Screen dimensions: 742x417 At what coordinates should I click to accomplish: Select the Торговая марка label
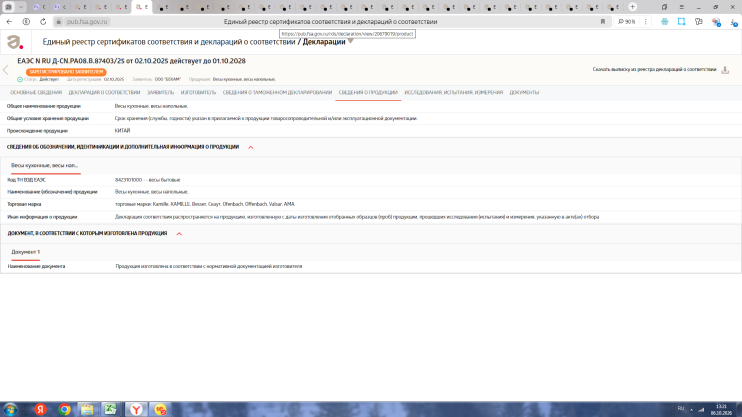tap(24, 204)
